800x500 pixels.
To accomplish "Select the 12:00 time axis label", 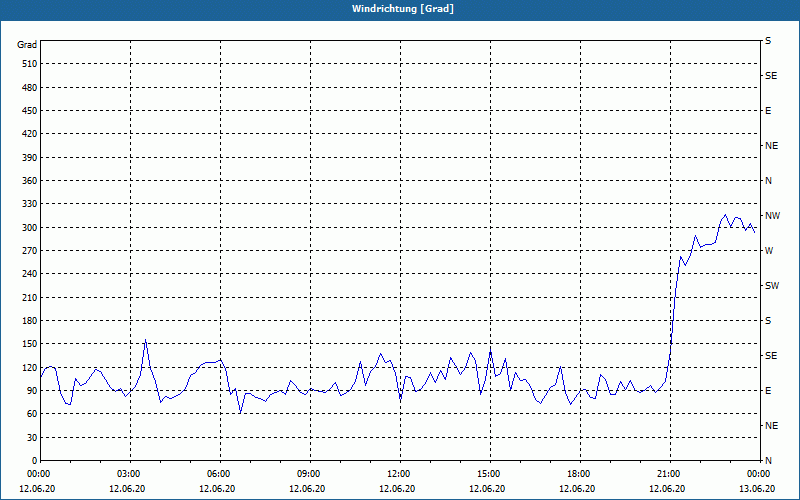I will (x=399, y=473).
